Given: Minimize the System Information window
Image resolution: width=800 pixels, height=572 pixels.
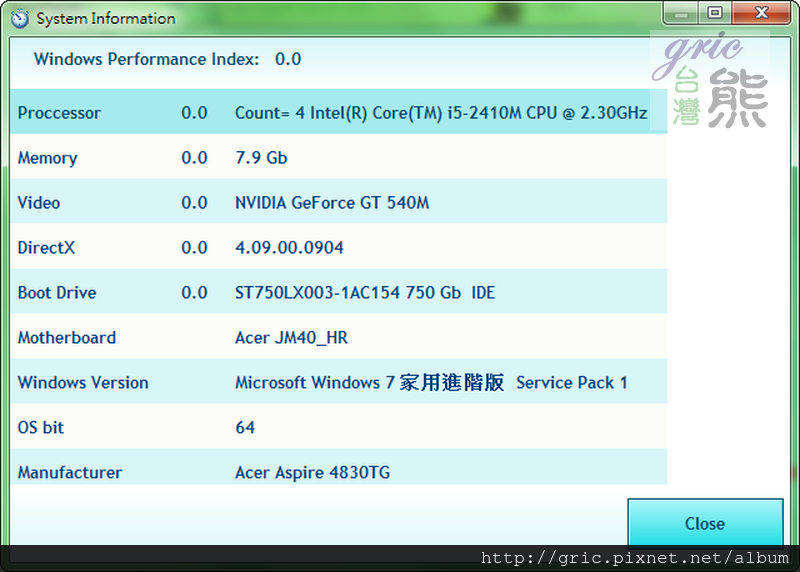Looking at the screenshot, I should 681,13.
